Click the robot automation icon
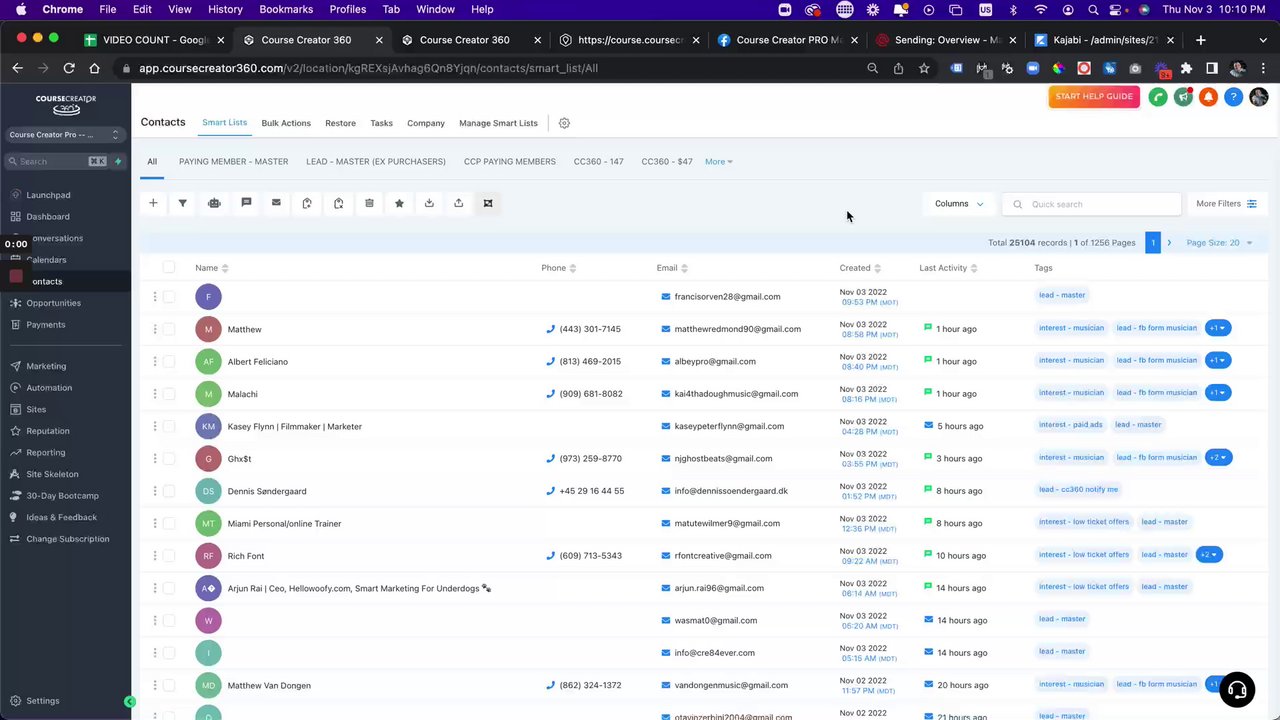Image resolution: width=1280 pixels, height=720 pixels. coord(214,203)
